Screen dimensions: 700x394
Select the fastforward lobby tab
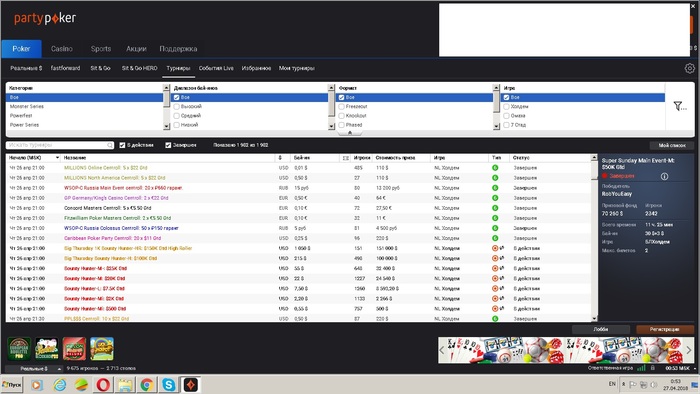point(65,68)
